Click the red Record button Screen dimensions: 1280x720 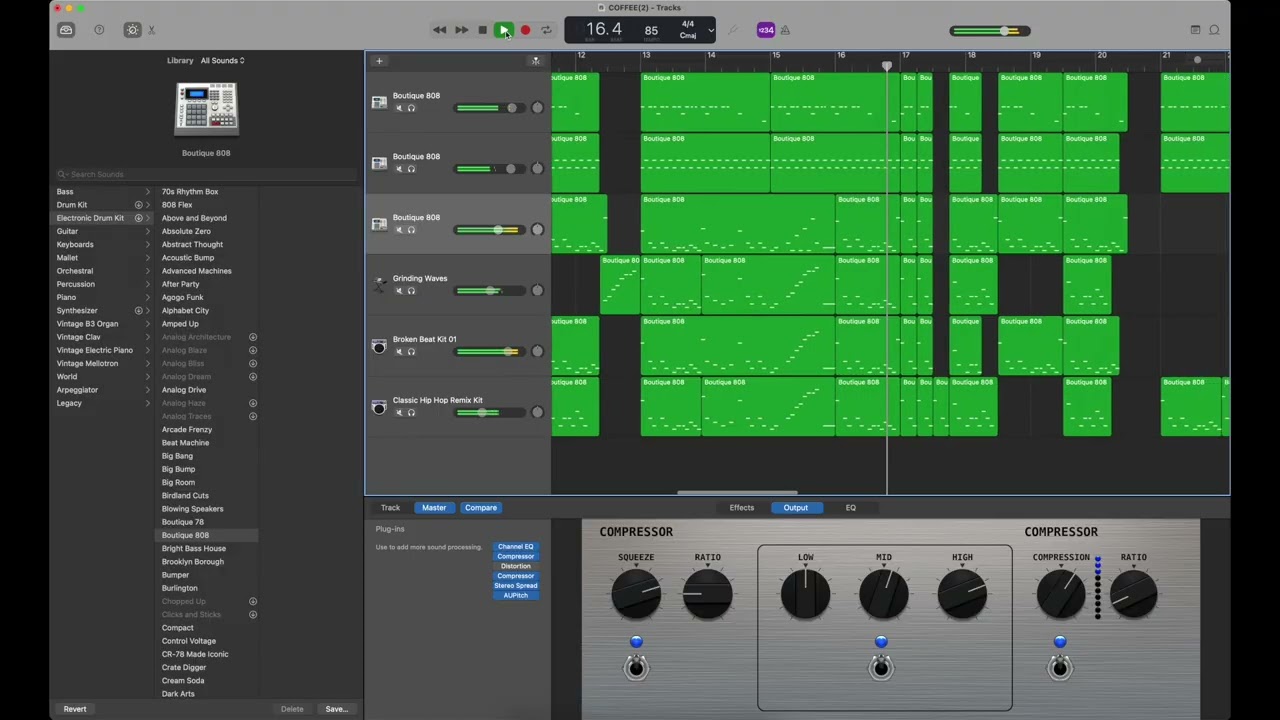pos(525,30)
